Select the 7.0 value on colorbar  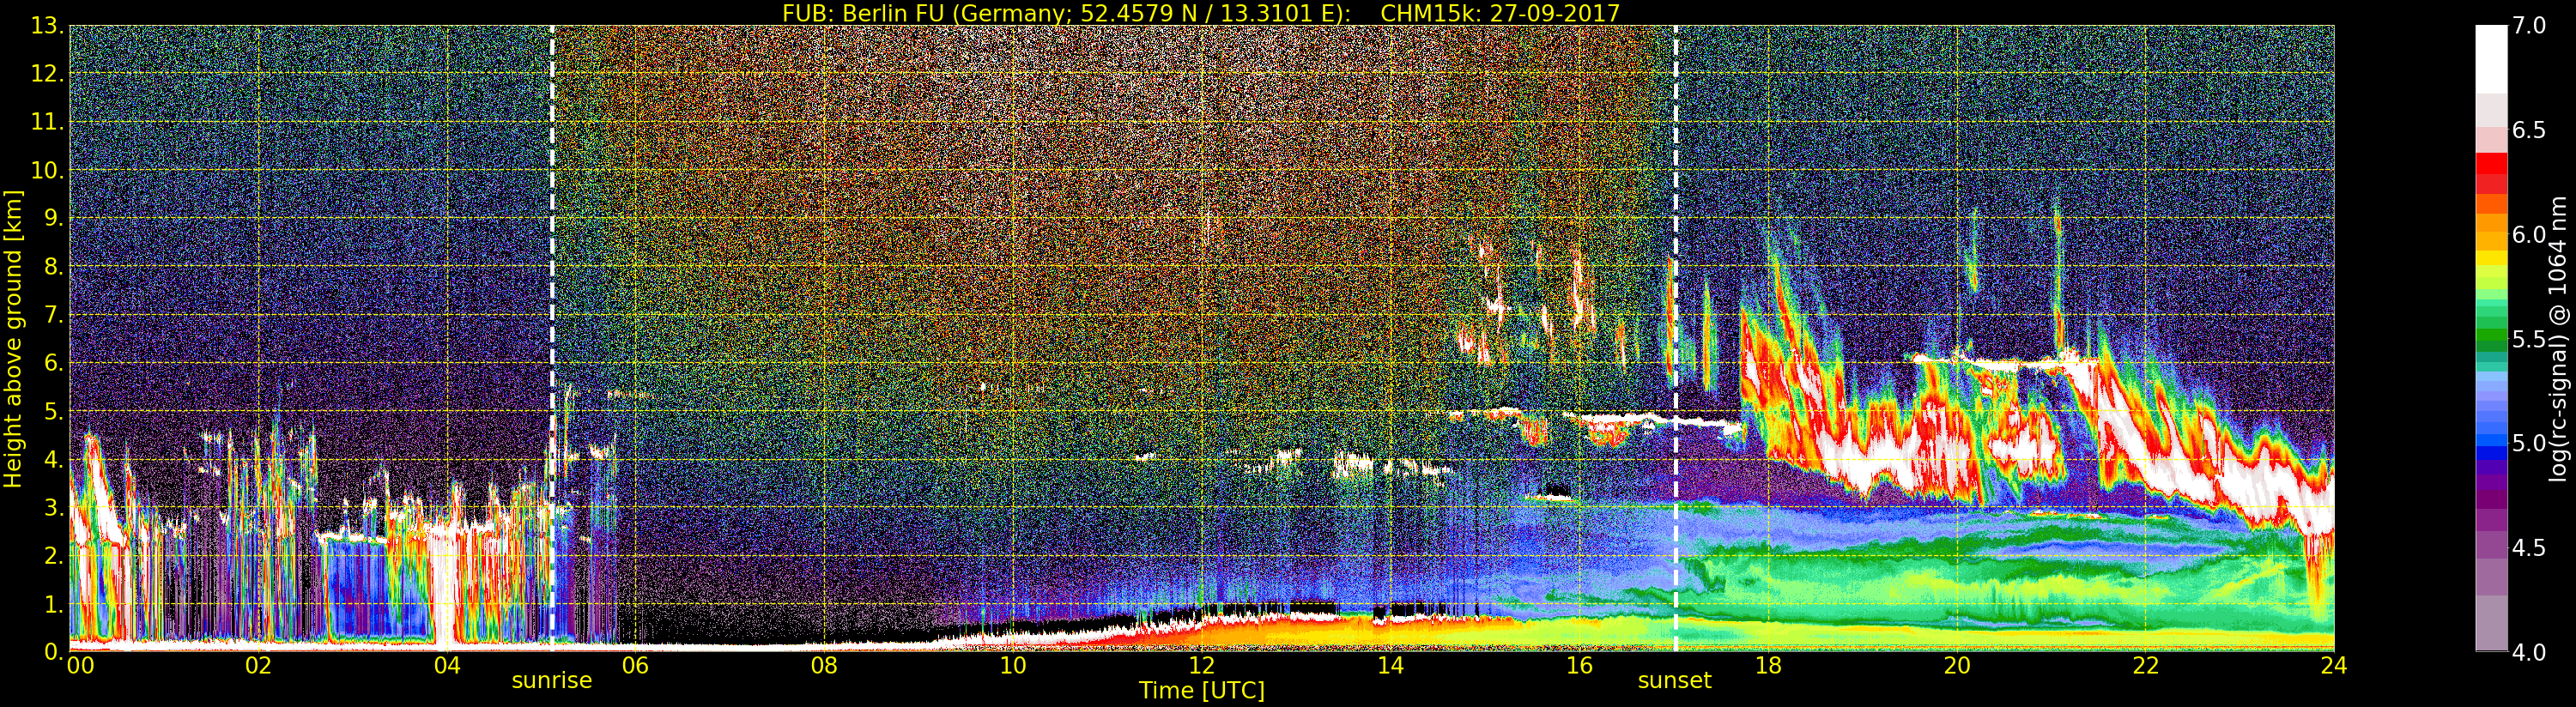[2529, 26]
